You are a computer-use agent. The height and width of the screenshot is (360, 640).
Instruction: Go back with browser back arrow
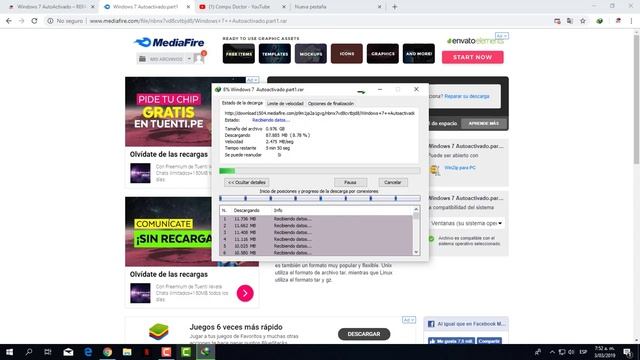tap(9, 21)
